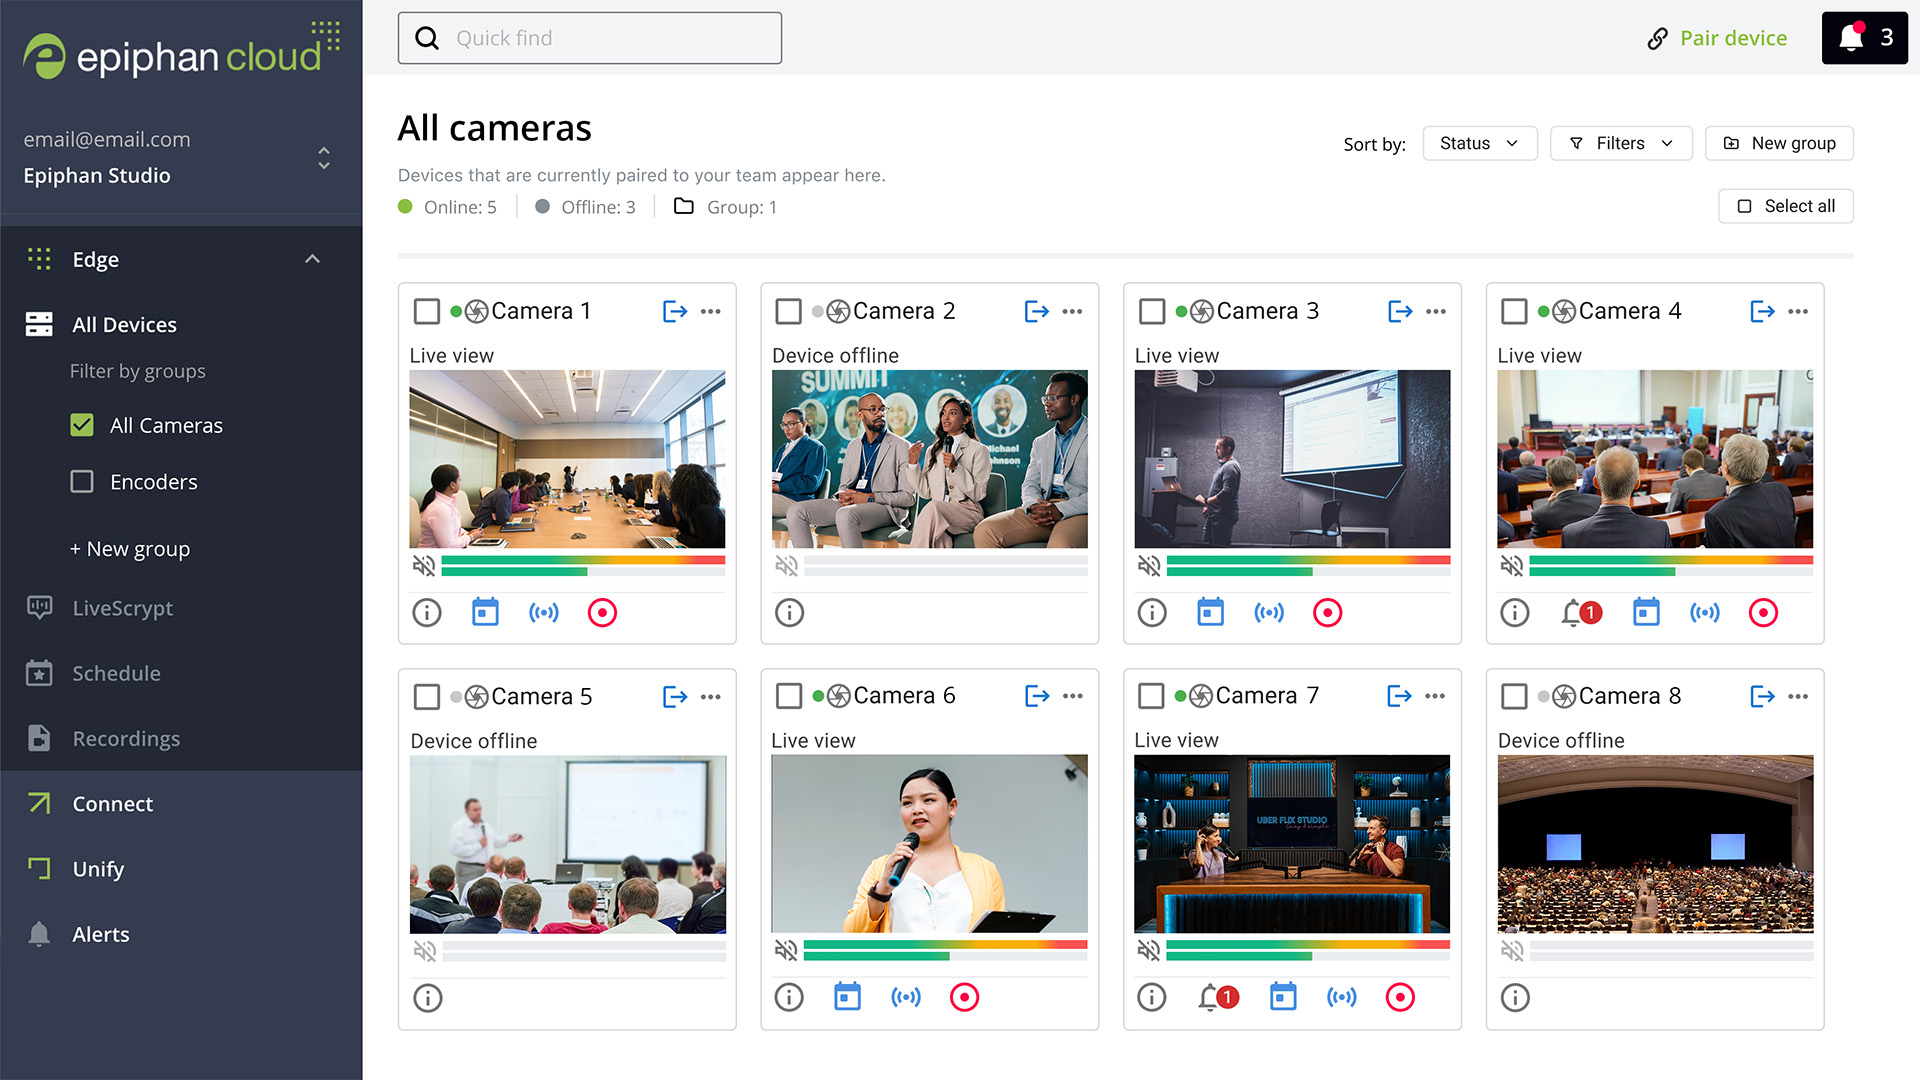Enable the Encoders group filter checkbox
The height and width of the screenshot is (1080, 1920).
(x=82, y=482)
